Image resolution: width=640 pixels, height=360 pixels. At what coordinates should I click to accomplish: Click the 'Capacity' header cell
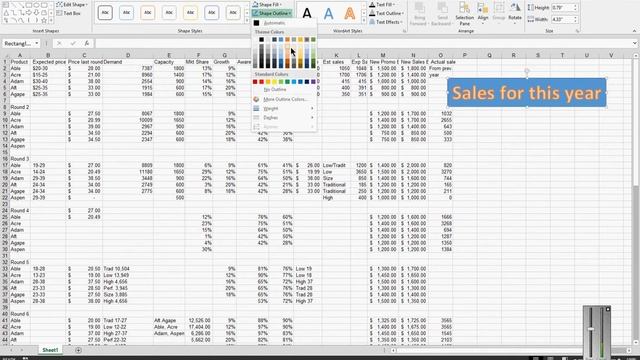(x=169, y=62)
